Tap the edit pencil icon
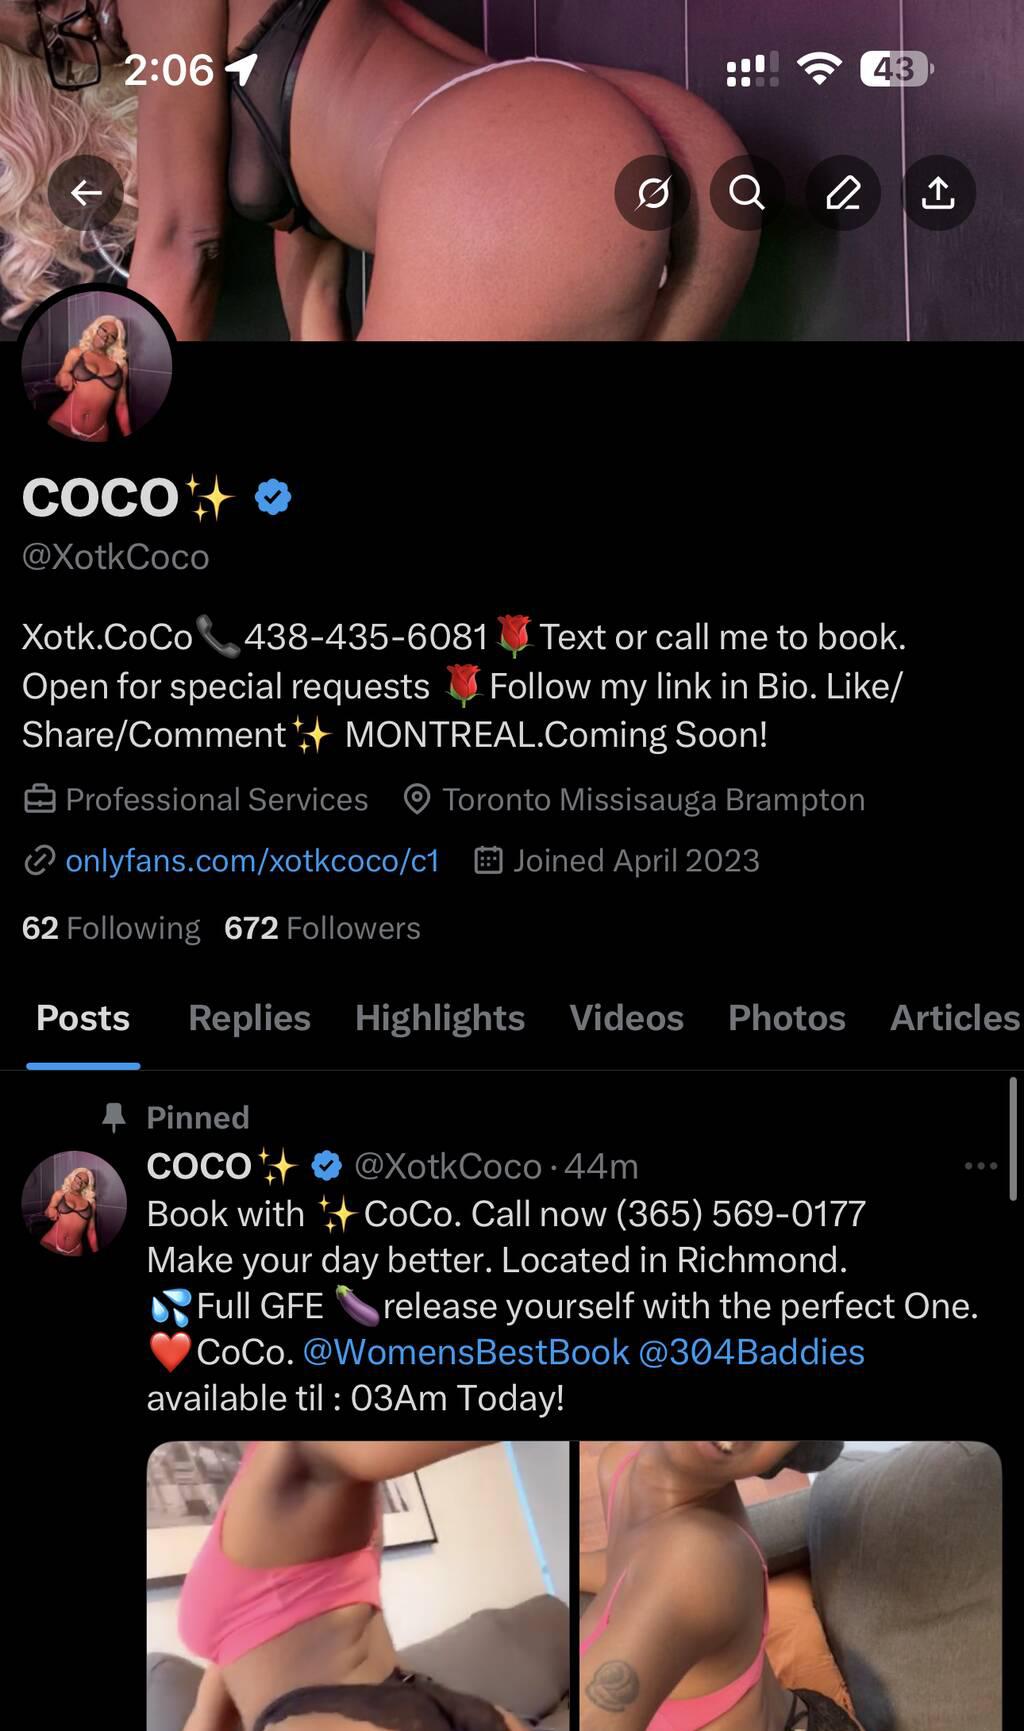This screenshot has width=1024, height=1731. click(843, 192)
